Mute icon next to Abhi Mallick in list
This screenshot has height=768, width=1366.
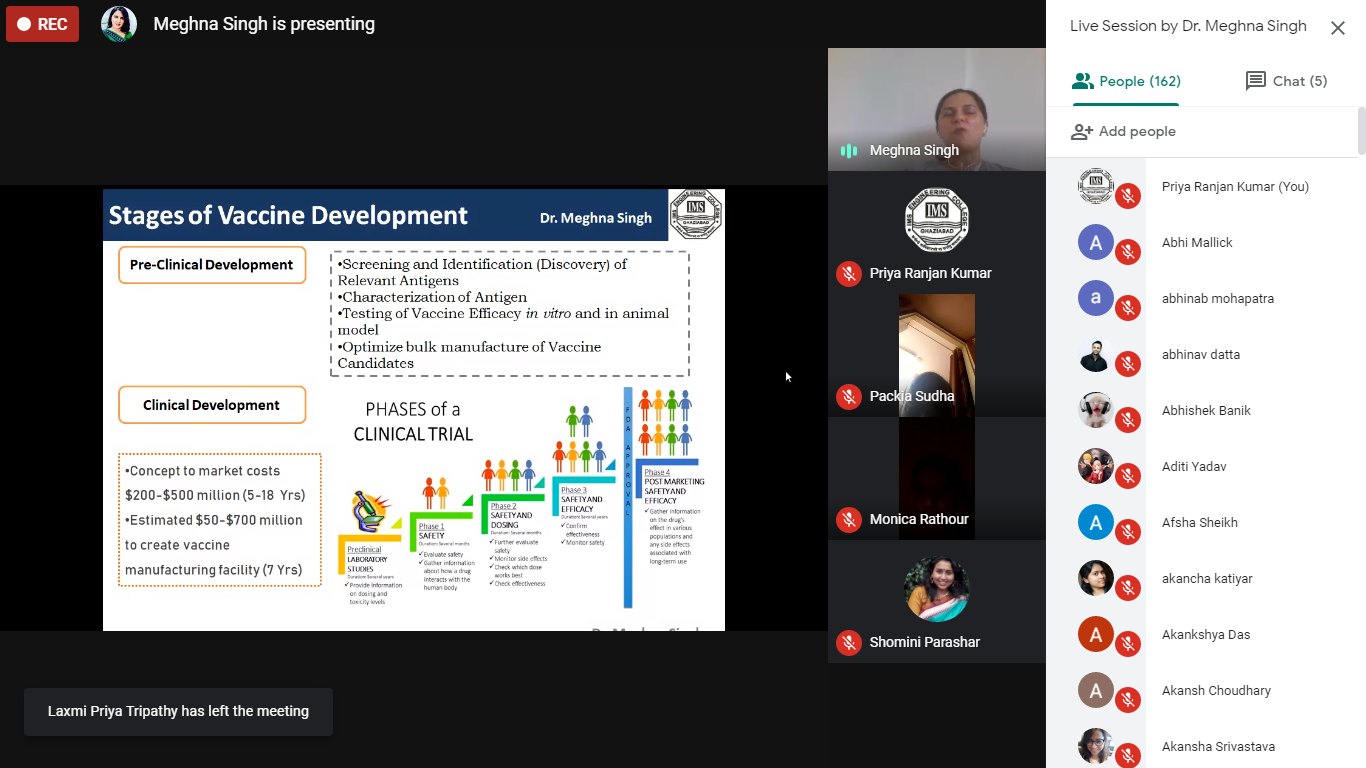click(x=1128, y=252)
